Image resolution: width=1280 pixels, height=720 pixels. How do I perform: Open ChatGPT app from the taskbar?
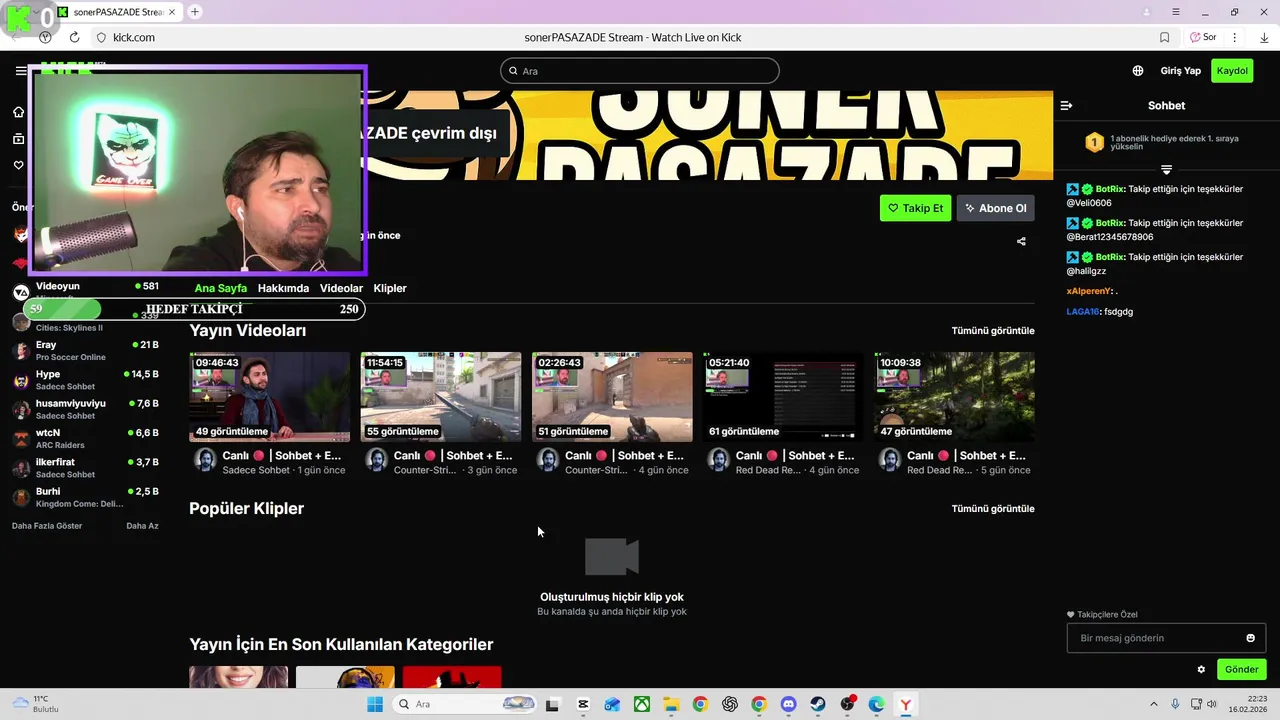coord(729,704)
